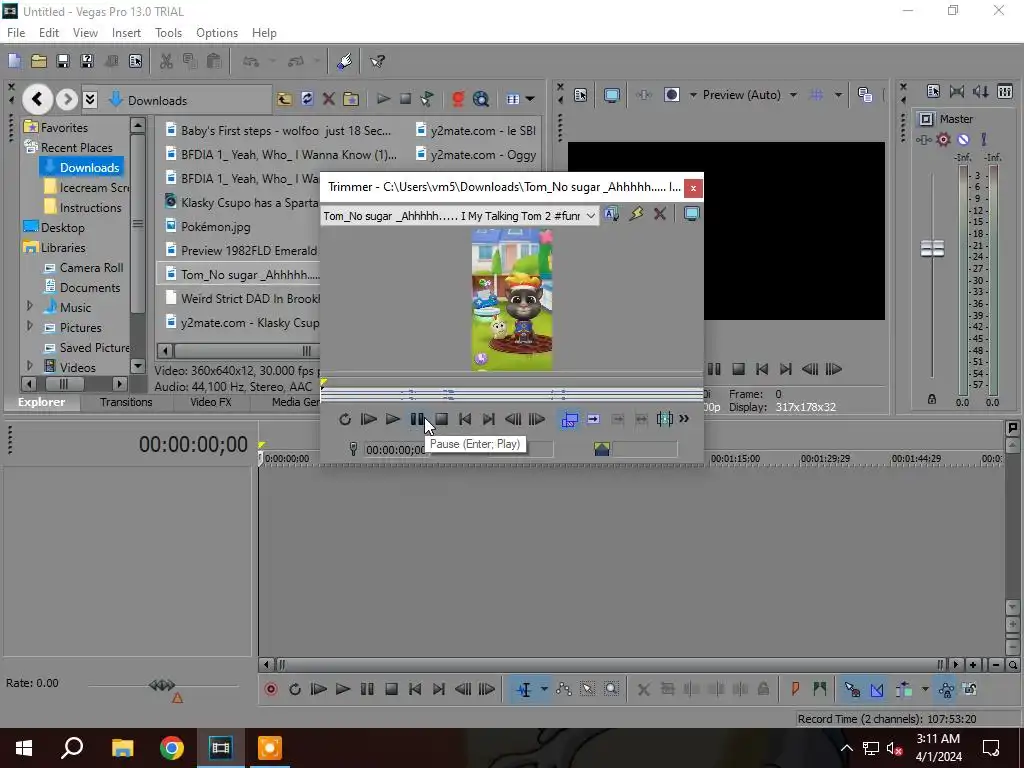Switch to the Transitions tab

pyautogui.click(x=126, y=402)
